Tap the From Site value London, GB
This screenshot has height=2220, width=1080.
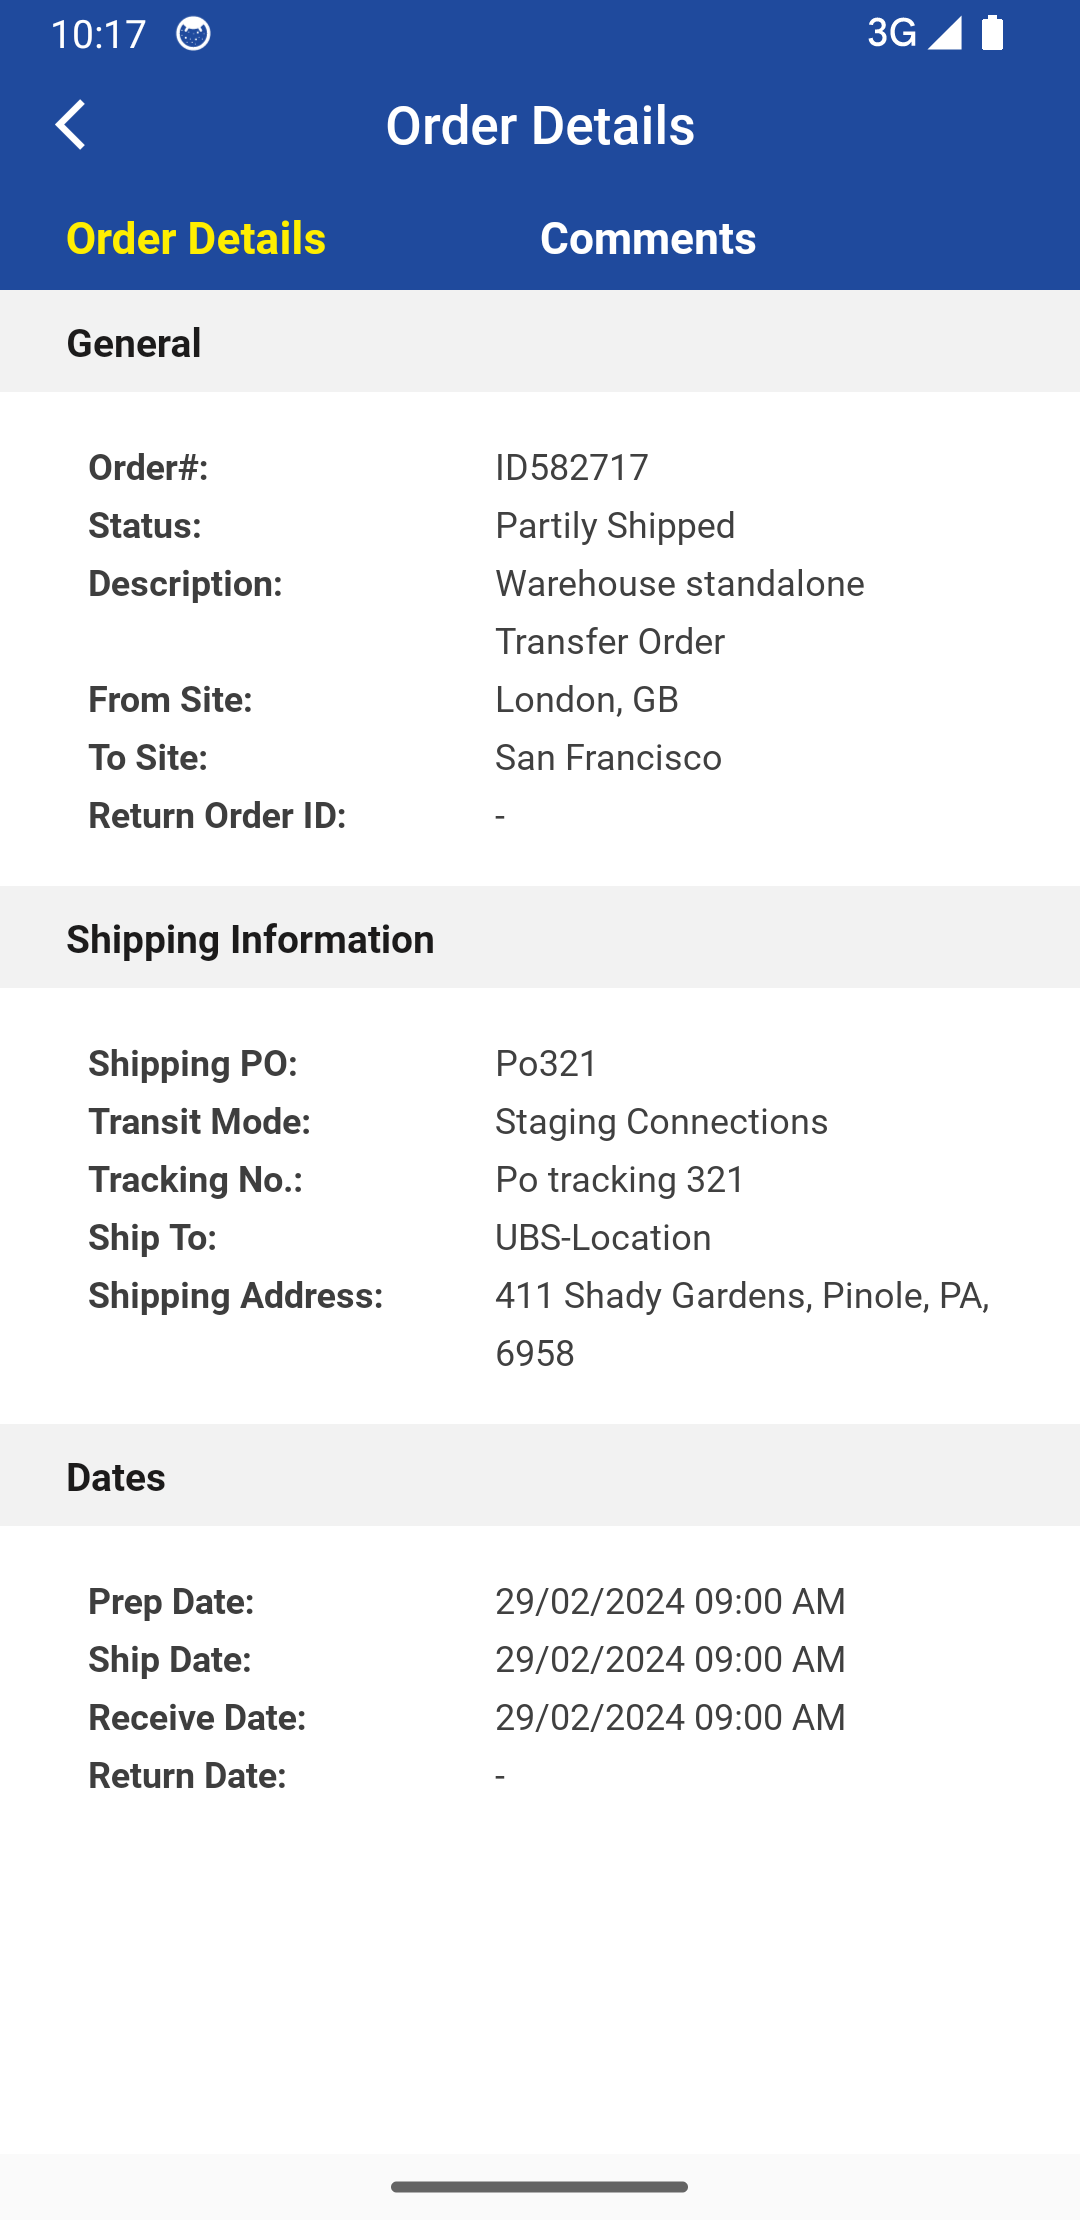point(587,699)
